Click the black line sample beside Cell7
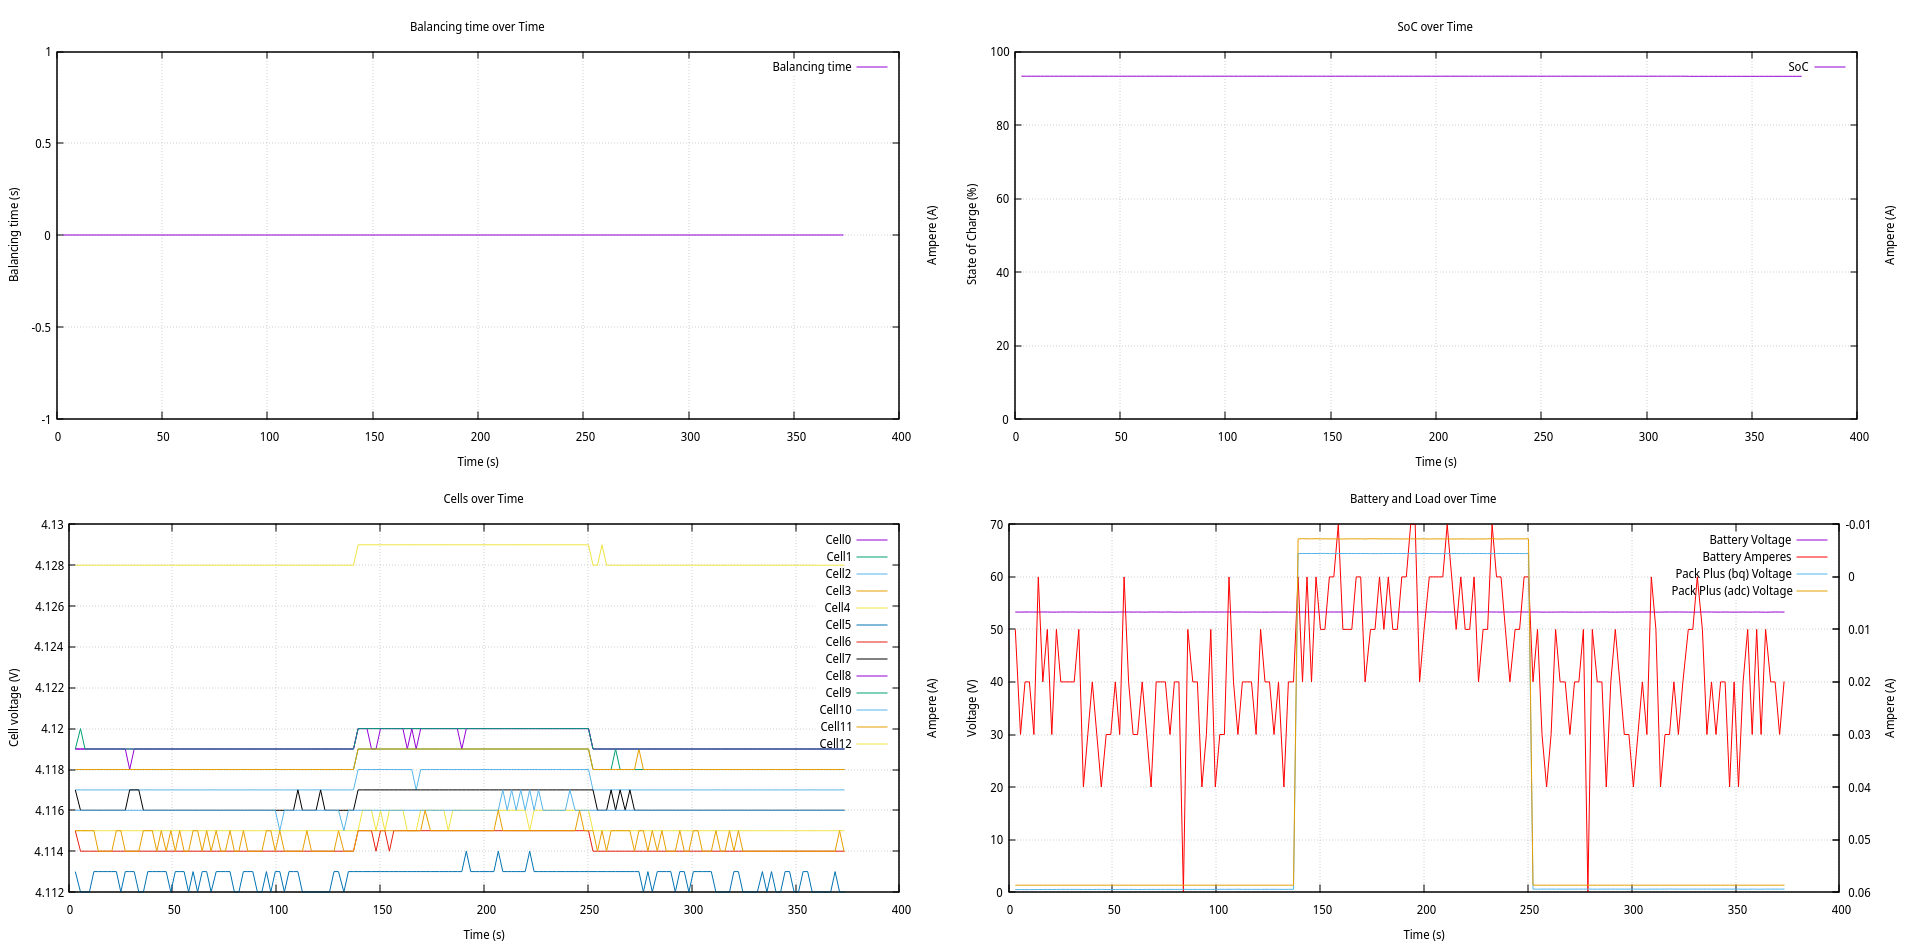Viewport: 1916px width, 946px height. click(872, 659)
